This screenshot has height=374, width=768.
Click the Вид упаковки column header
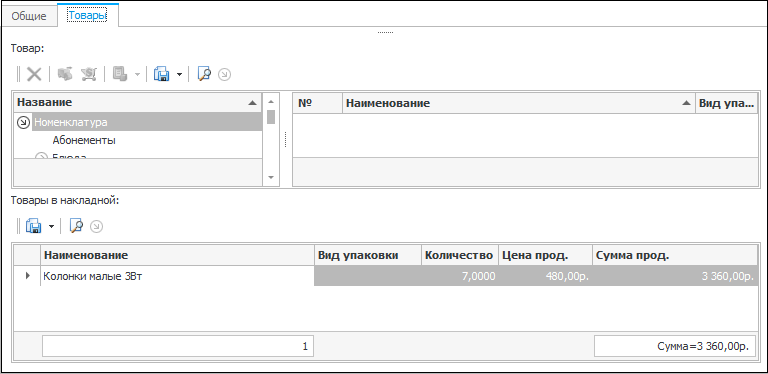coord(367,255)
